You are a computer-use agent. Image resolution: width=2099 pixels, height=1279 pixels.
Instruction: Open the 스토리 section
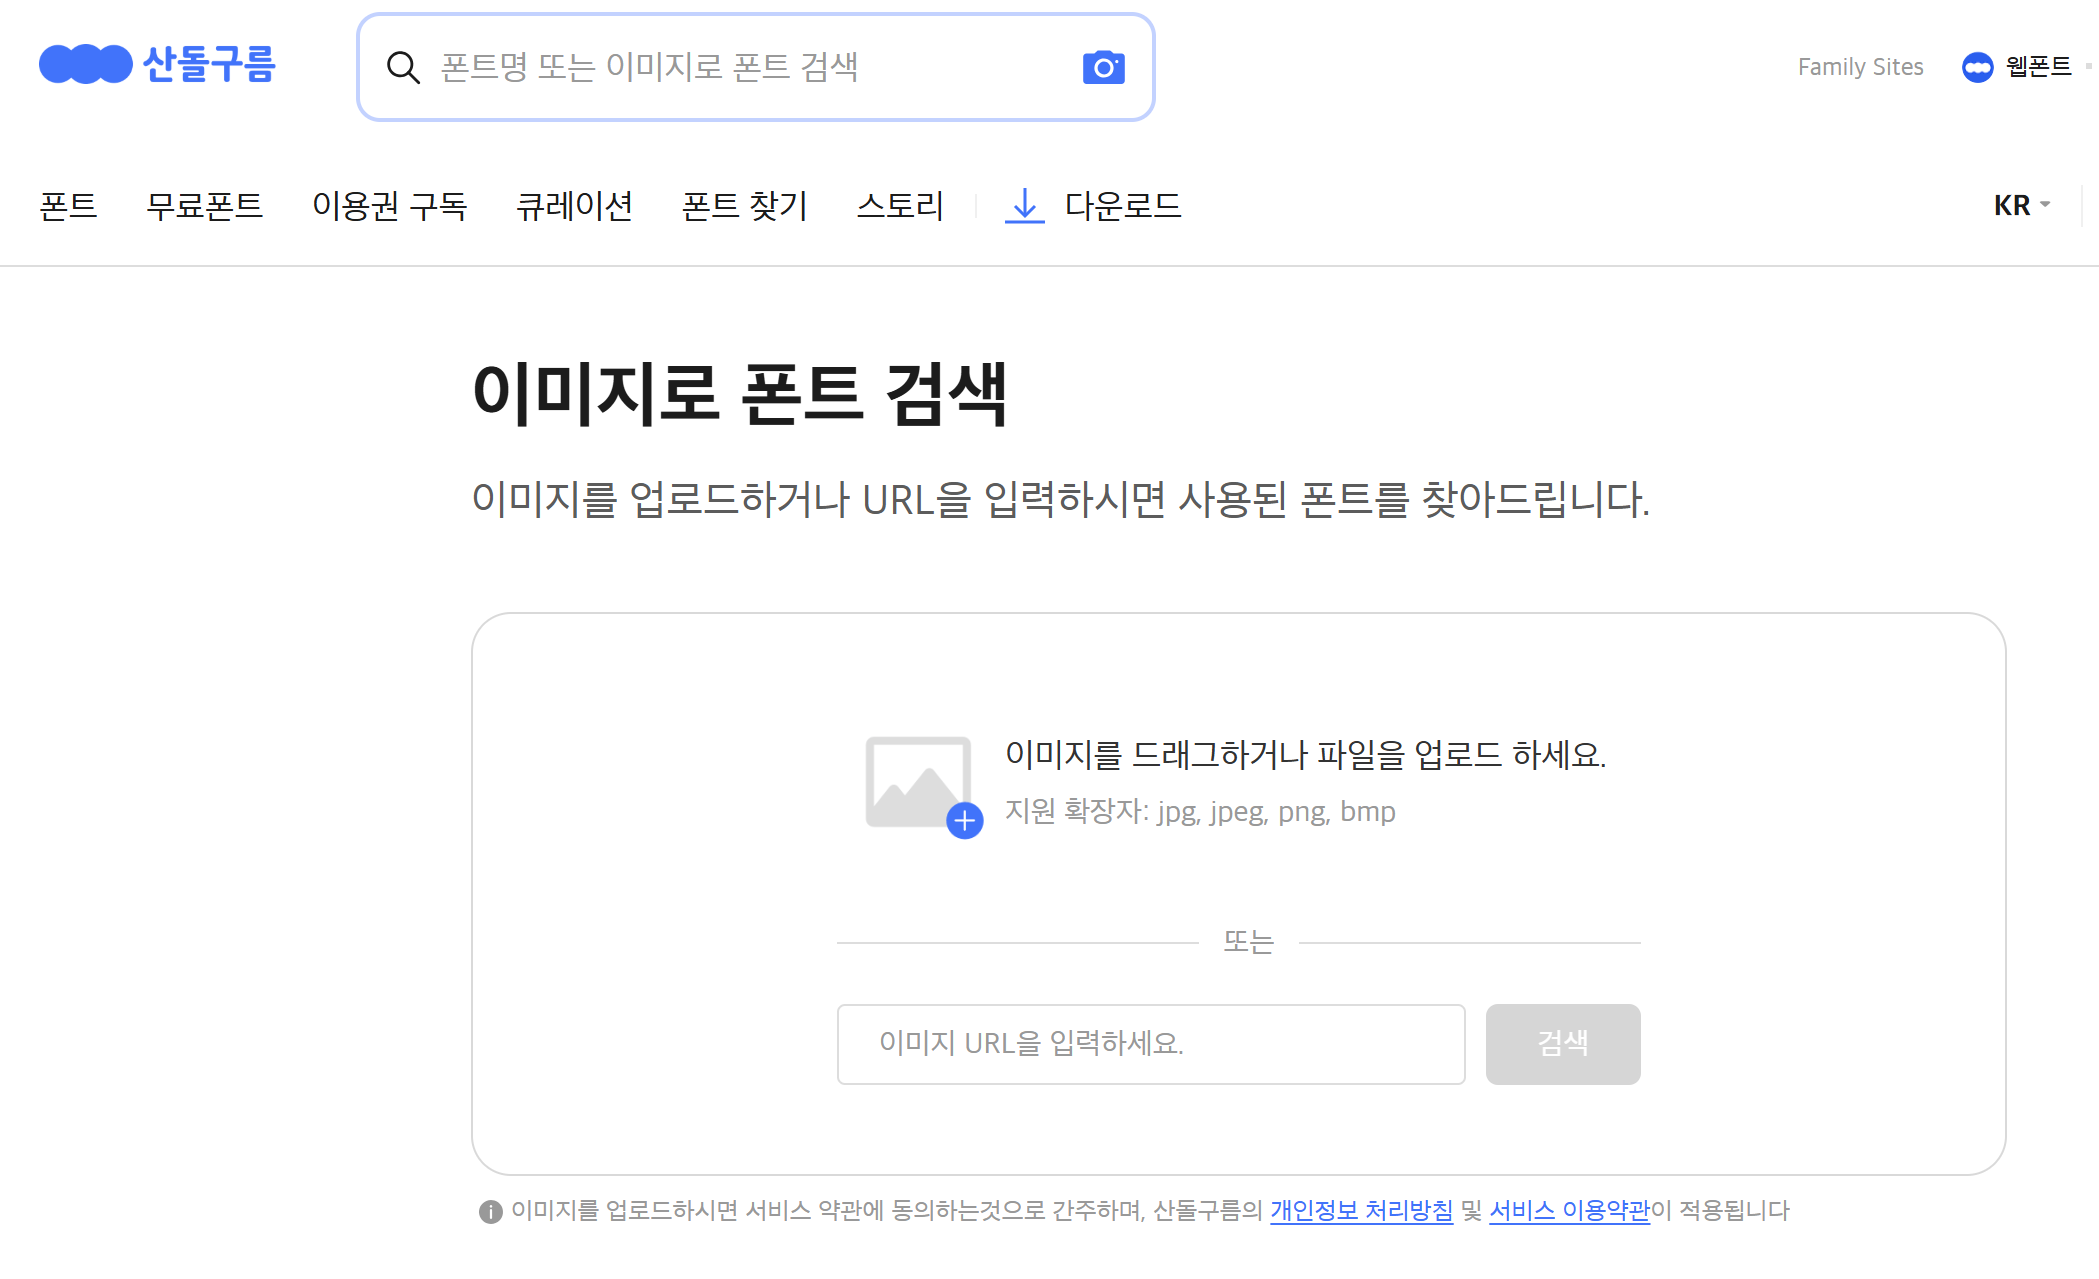[901, 207]
